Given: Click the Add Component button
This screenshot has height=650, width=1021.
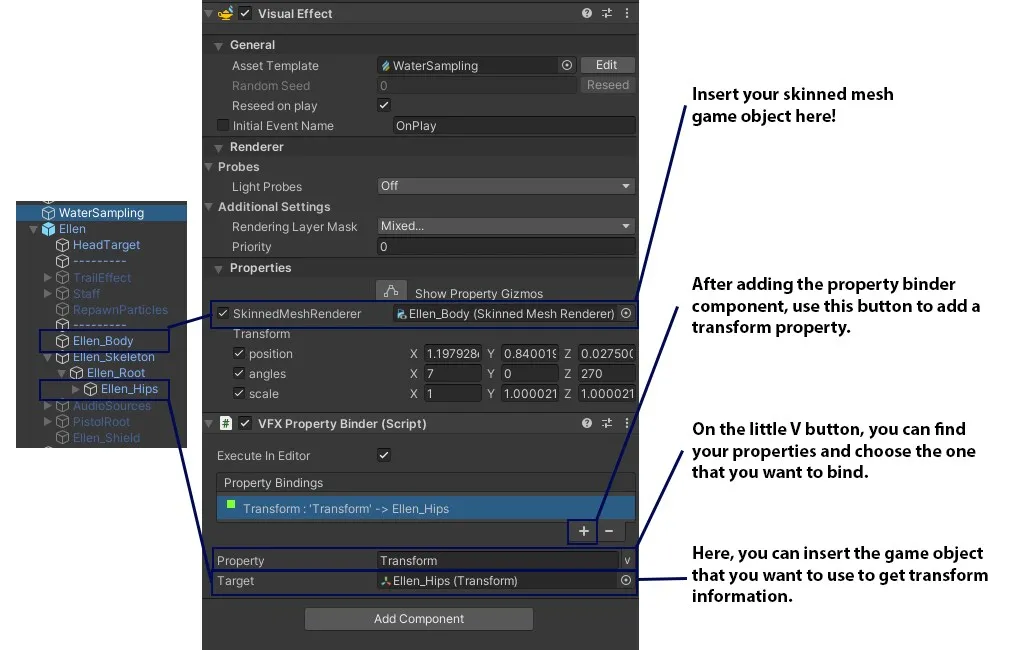Looking at the screenshot, I should click(418, 618).
